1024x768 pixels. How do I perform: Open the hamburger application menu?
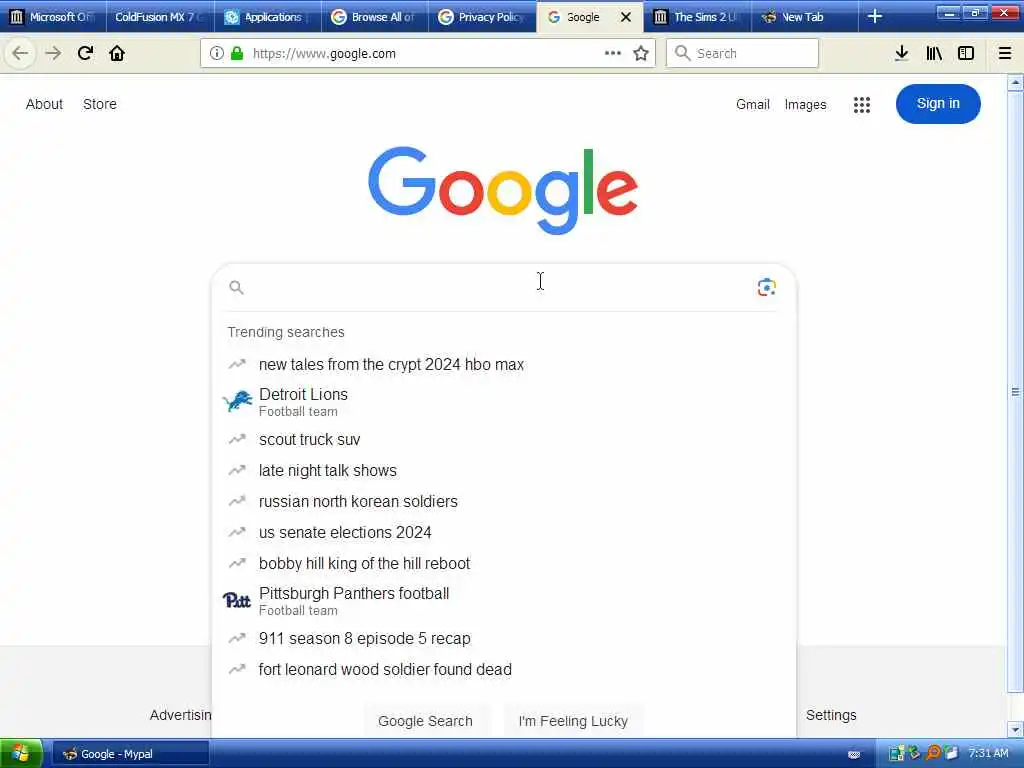[x=1005, y=54]
